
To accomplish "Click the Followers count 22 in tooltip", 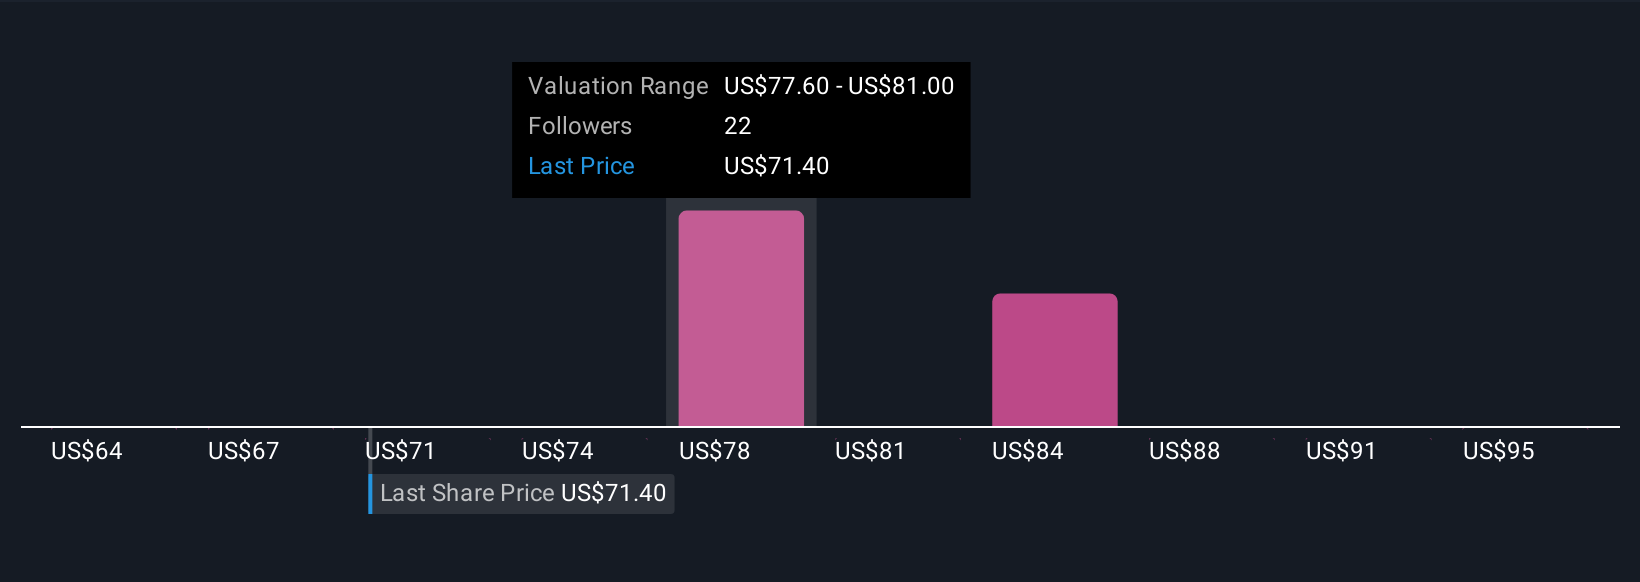I will pos(738,126).
